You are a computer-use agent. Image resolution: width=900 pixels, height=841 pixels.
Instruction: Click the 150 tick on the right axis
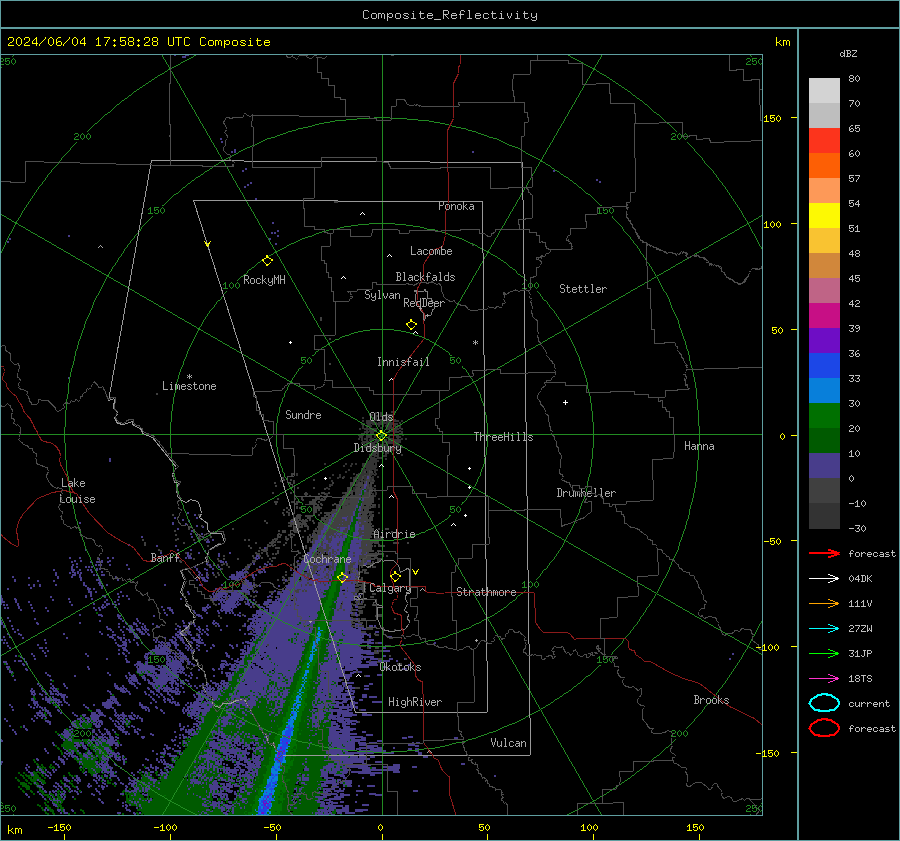(x=773, y=118)
